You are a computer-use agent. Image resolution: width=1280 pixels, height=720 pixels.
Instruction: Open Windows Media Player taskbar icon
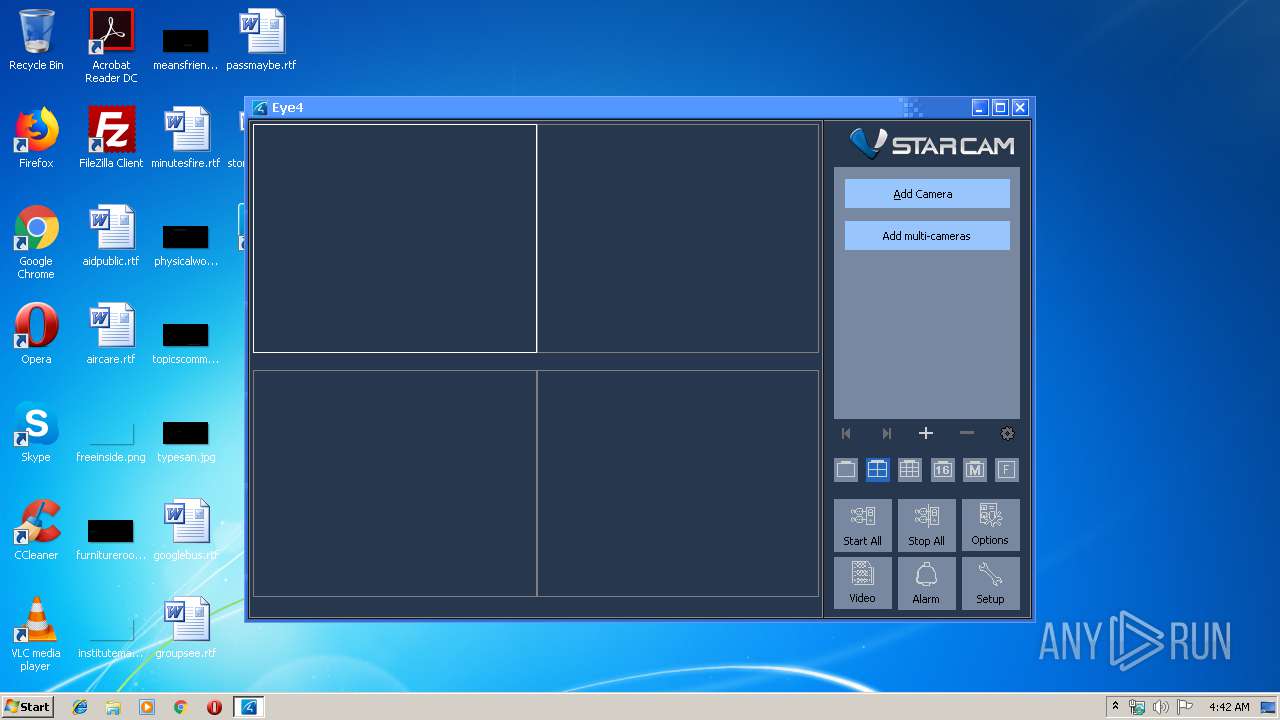click(x=147, y=707)
